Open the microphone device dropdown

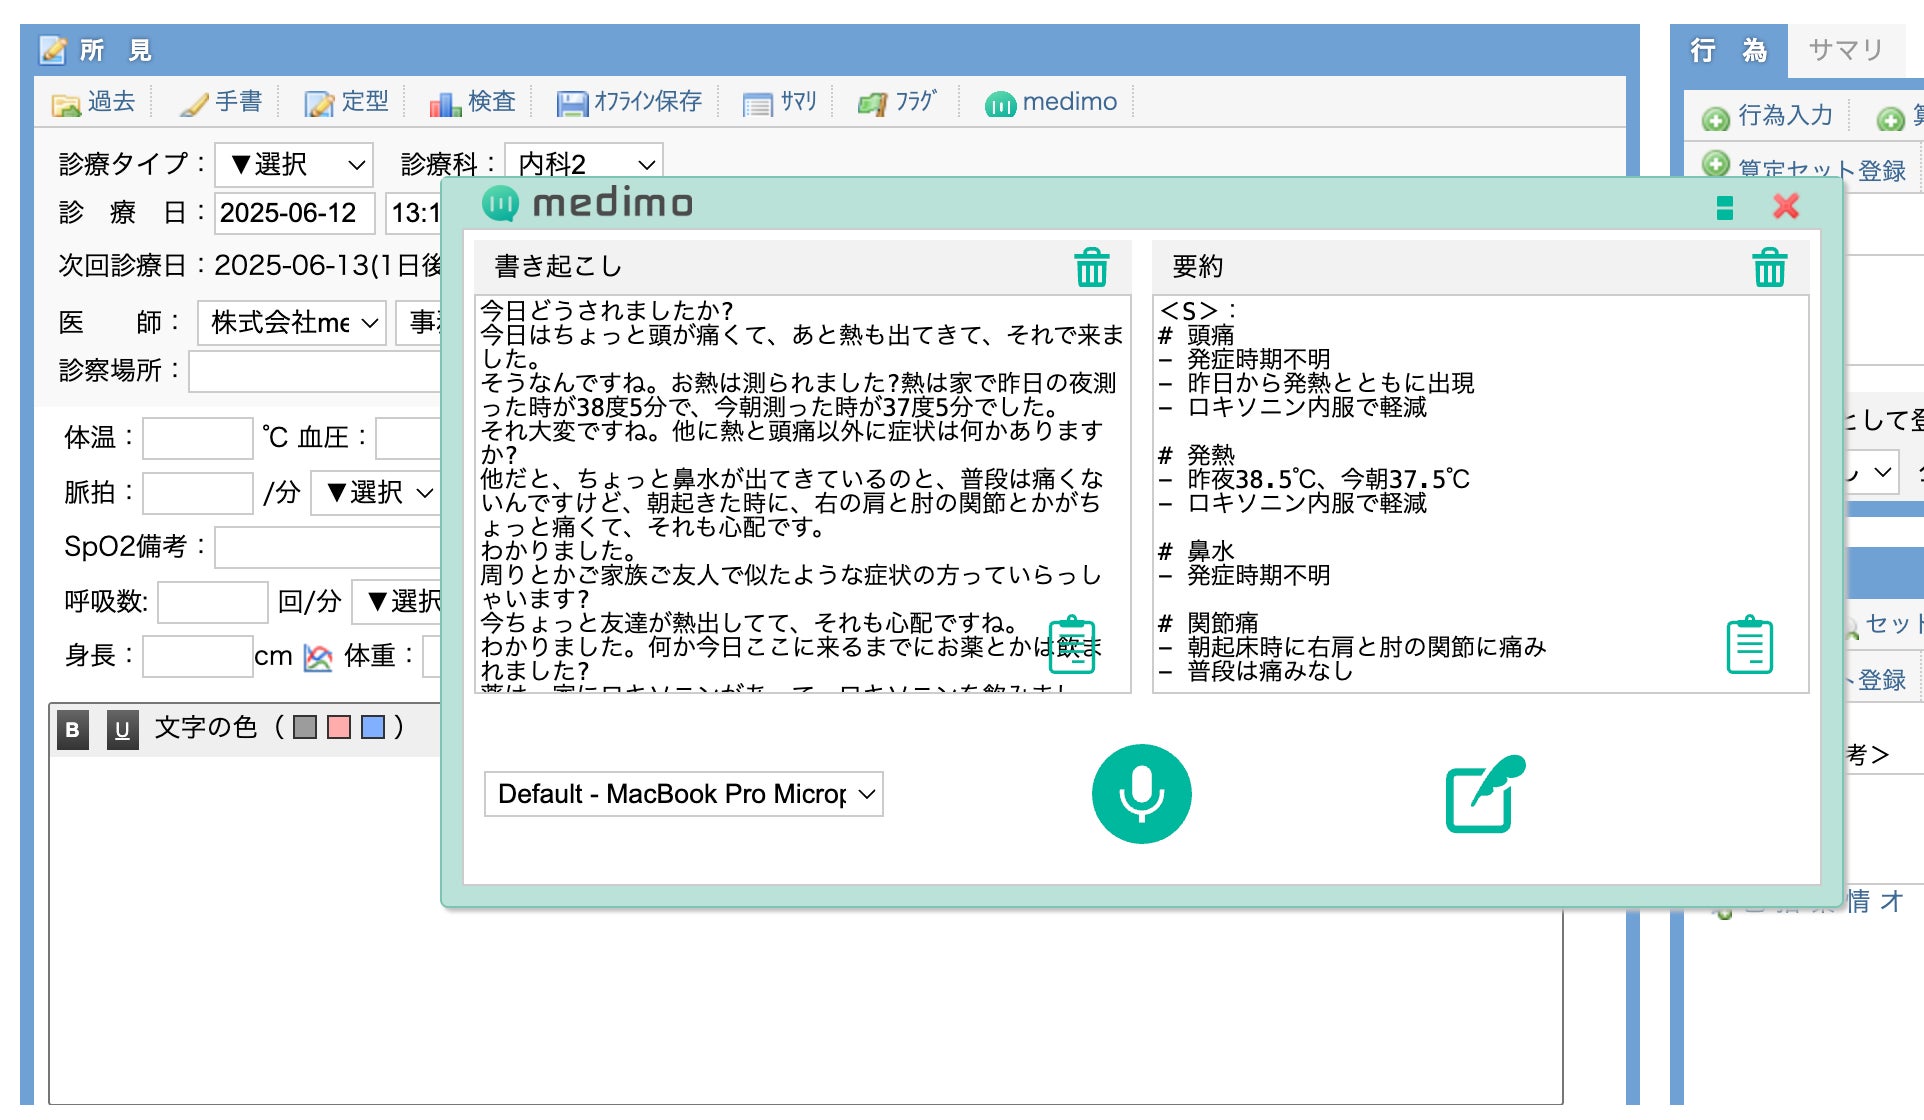tap(684, 794)
